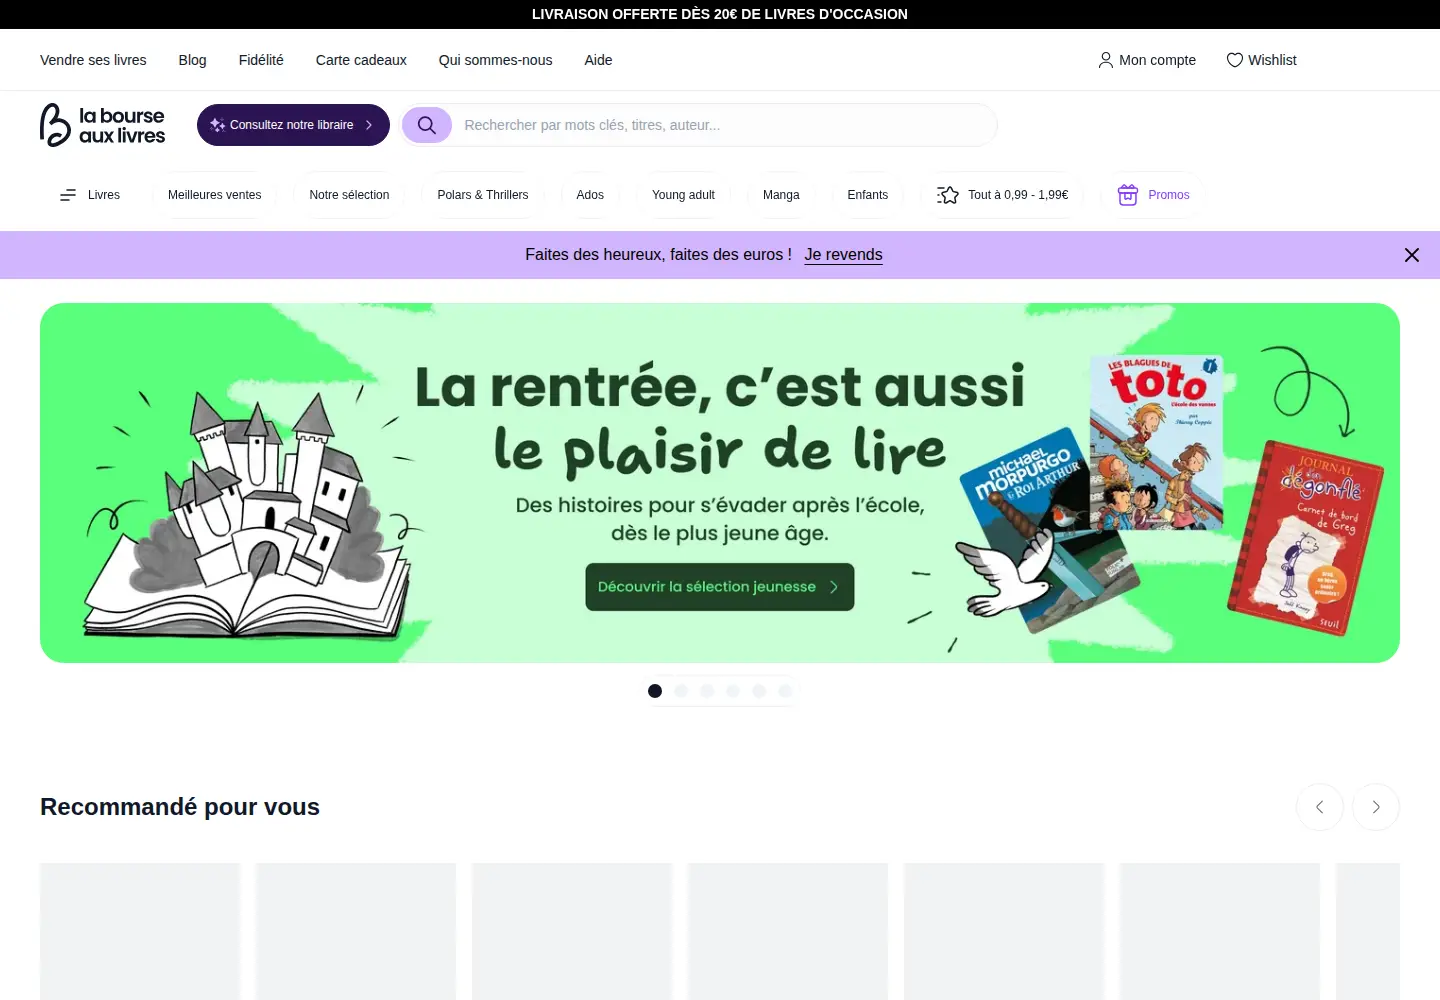Click the Vendre ses livres link
The width and height of the screenshot is (1440, 1000).
coord(93,60)
